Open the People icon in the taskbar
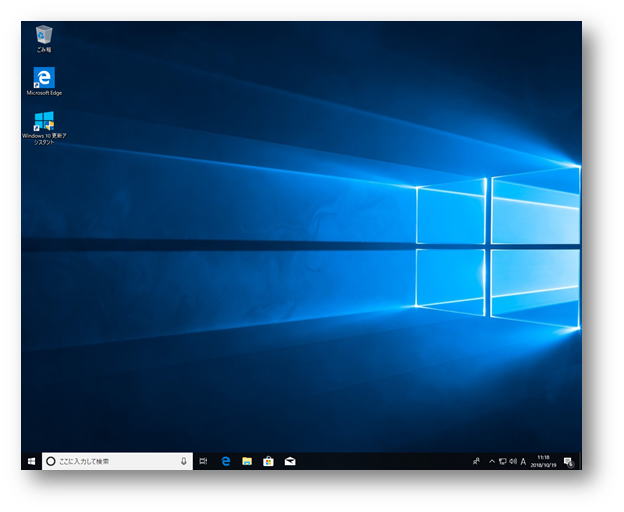624x512 pixels. tap(476, 461)
